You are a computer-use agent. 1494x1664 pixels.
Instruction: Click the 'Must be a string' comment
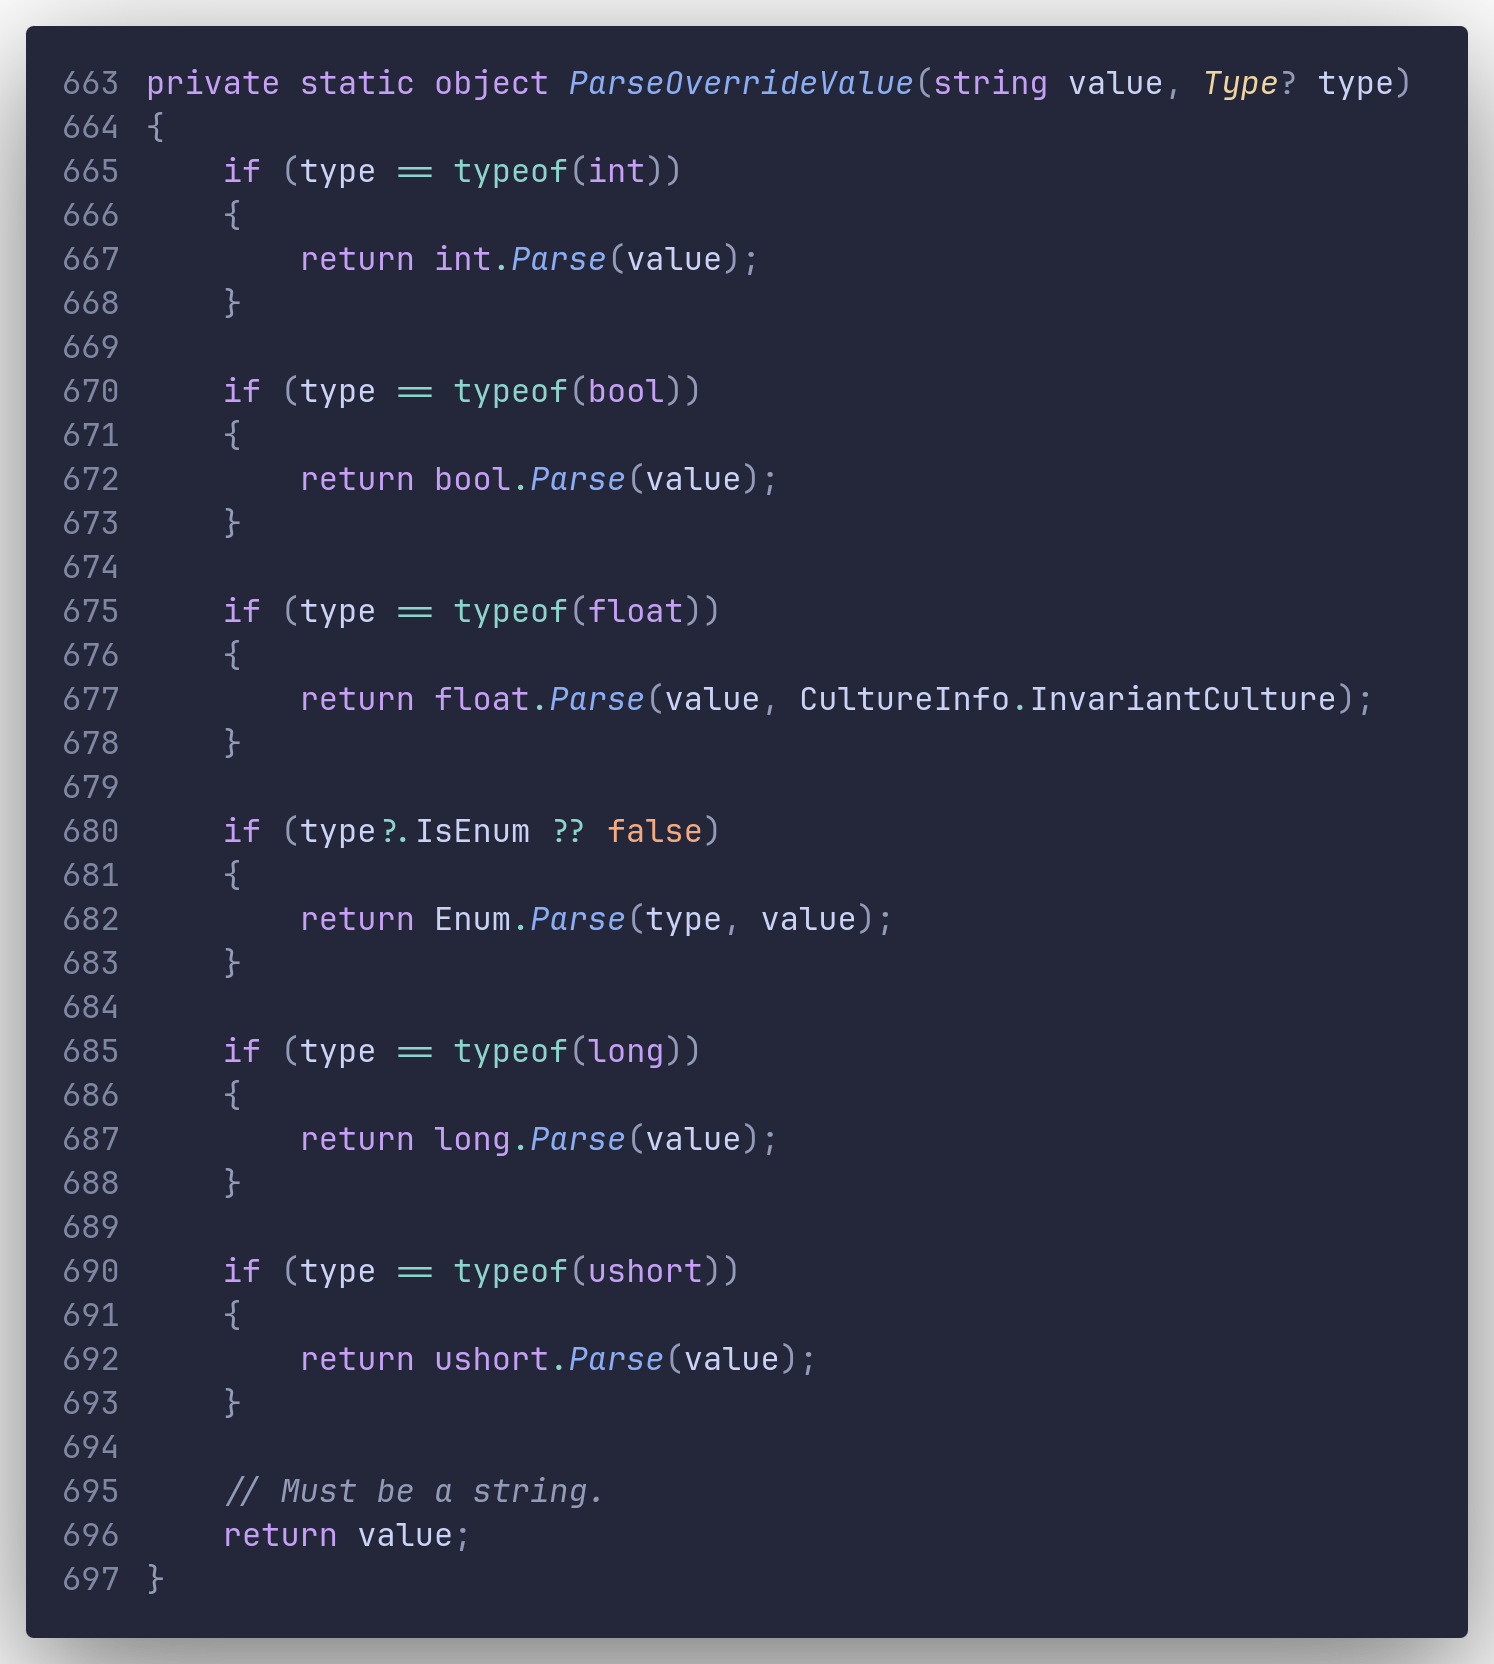pyautogui.click(x=414, y=1491)
